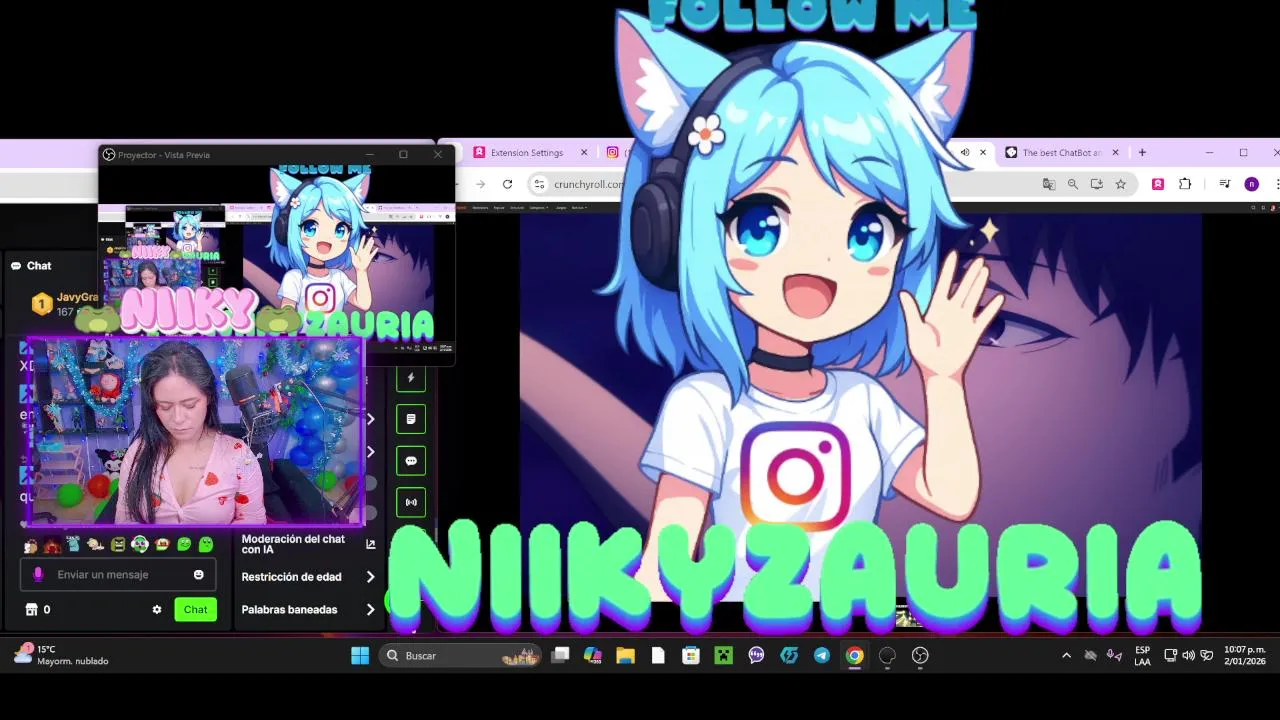Open Chrome extensions puzzle icon
This screenshot has height=720, width=1280.
click(x=1185, y=184)
